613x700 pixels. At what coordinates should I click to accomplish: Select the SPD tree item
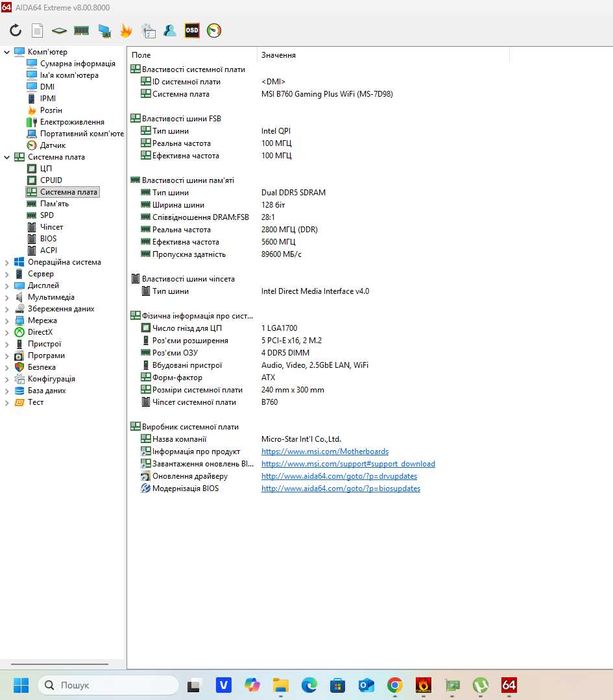[x=47, y=215]
